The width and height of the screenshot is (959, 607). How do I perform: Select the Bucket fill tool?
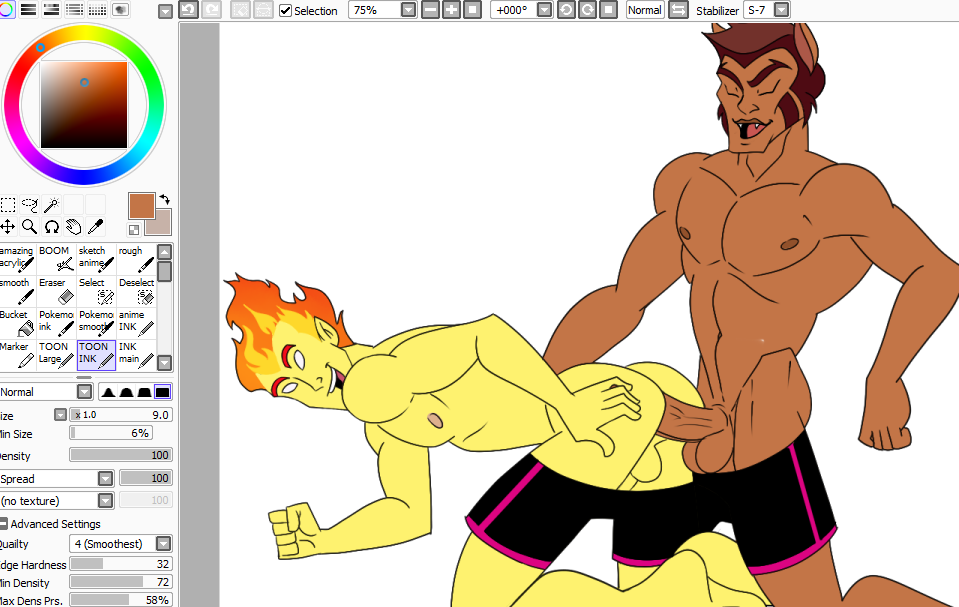(16, 322)
